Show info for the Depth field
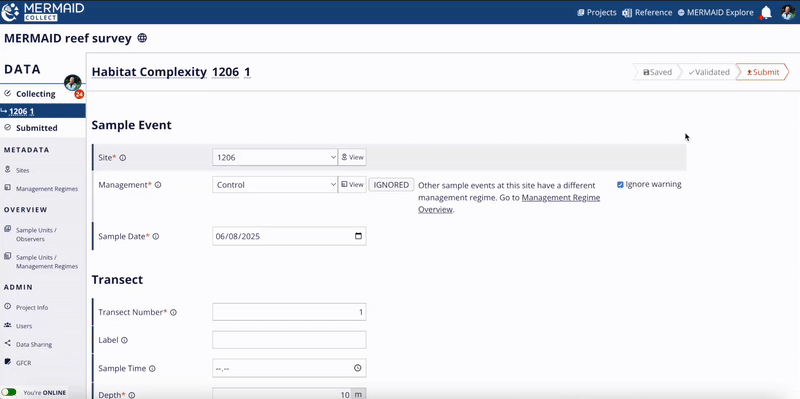 pyautogui.click(x=132, y=395)
